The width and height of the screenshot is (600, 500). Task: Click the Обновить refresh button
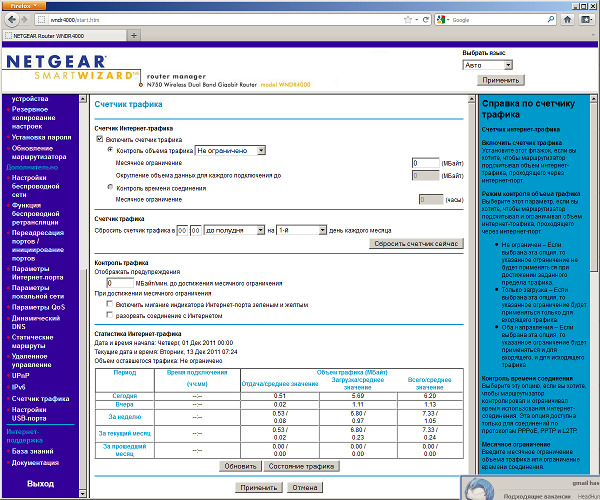click(240, 466)
